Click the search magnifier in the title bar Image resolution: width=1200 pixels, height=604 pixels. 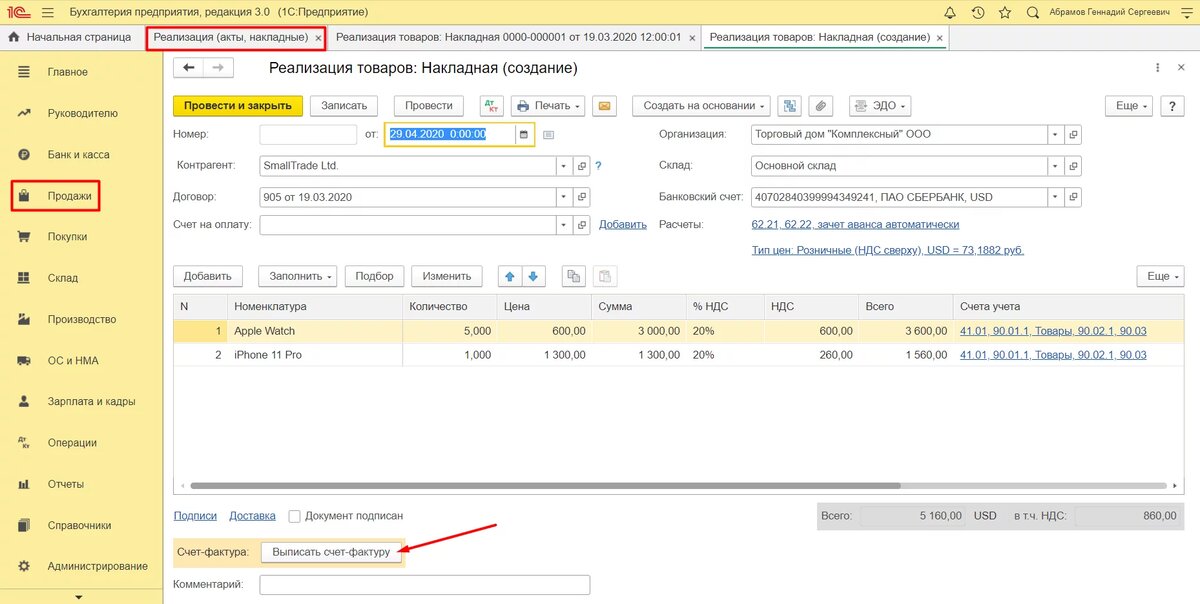[x=1032, y=12]
